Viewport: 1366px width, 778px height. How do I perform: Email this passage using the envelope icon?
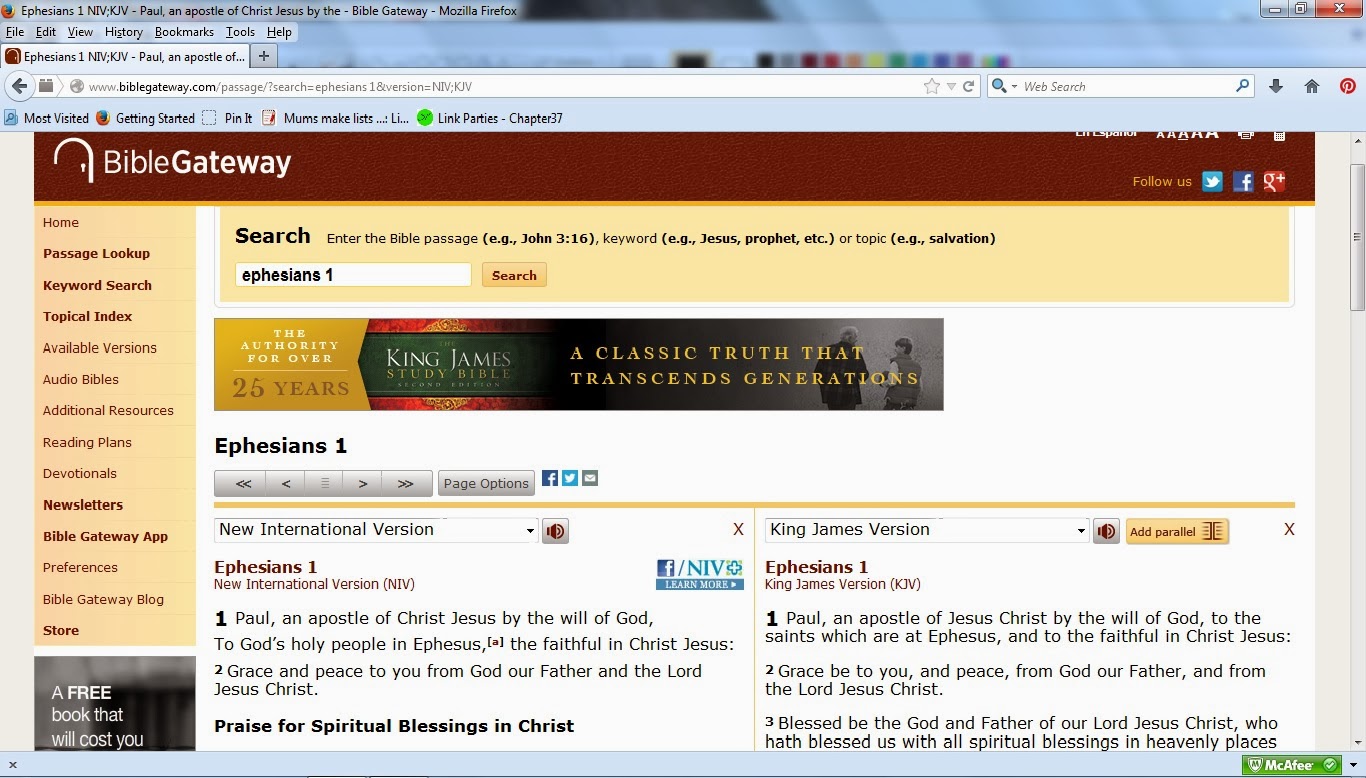[x=590, y=479]
